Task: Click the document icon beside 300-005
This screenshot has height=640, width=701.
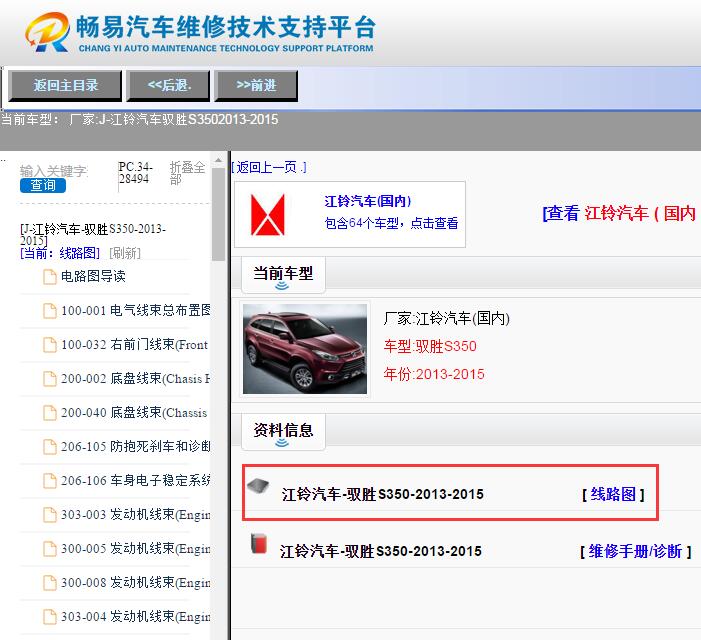Action: click(50, 548)
